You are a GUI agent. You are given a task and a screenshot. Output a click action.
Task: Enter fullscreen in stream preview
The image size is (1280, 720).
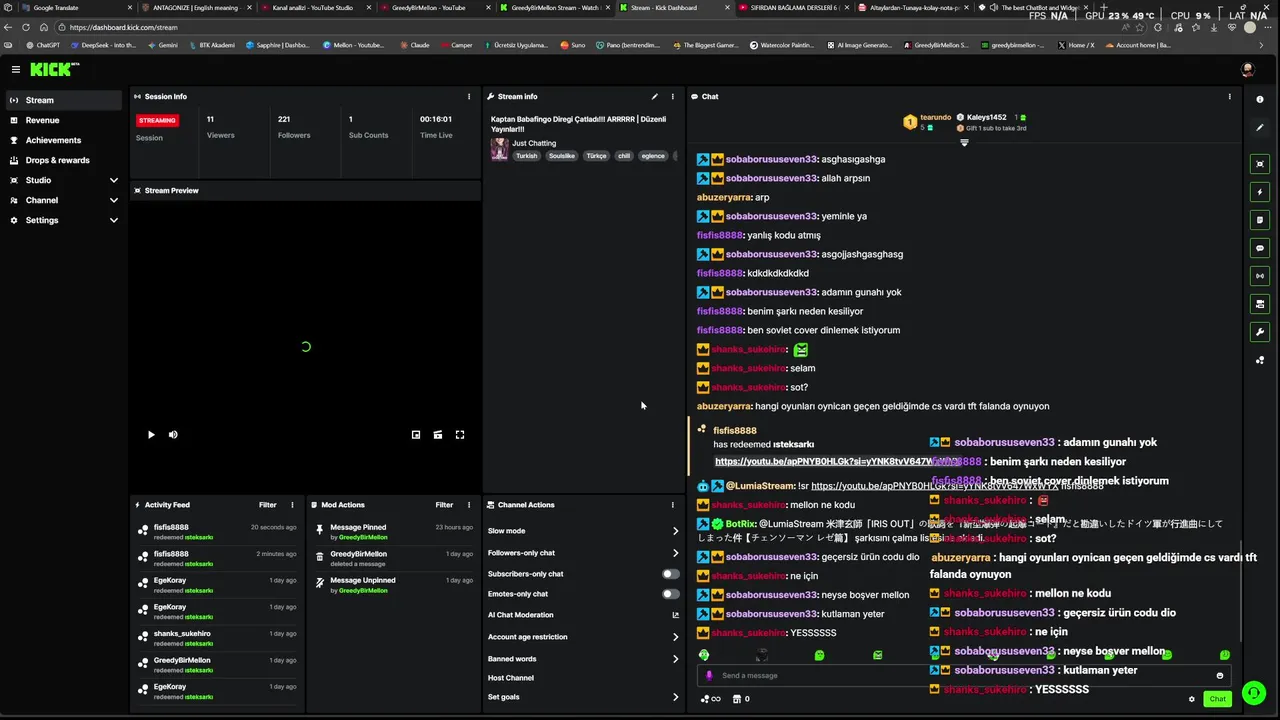point(460,435)
